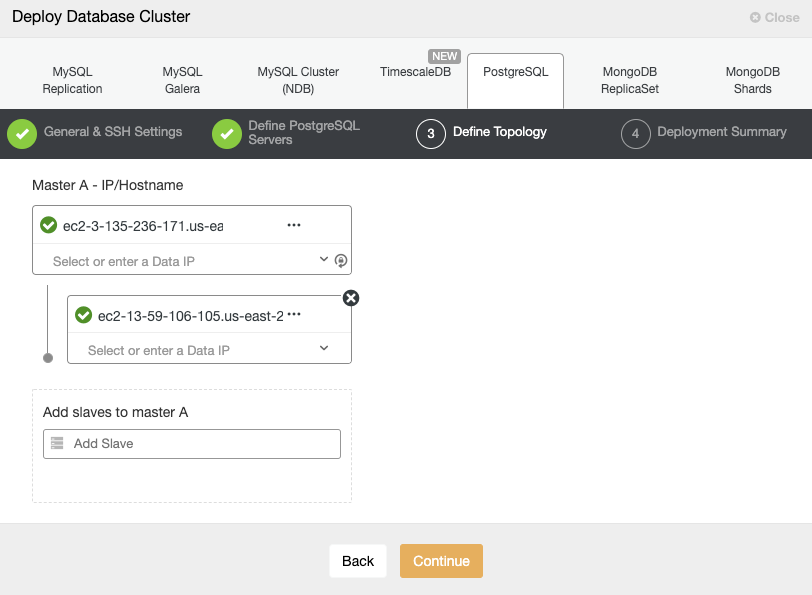
Task: Go to Define PostgreSQL Servers step
Action: [x=303, y=133]
